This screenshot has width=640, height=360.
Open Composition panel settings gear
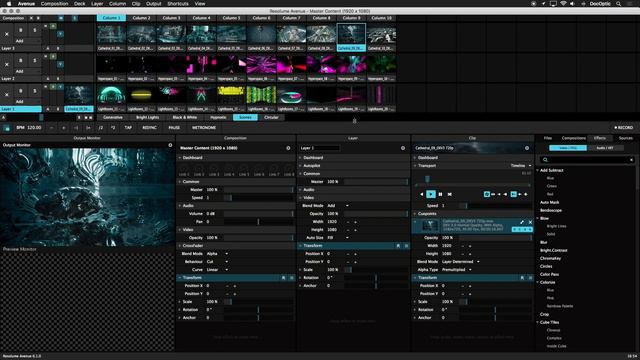(x=288, y=148)
